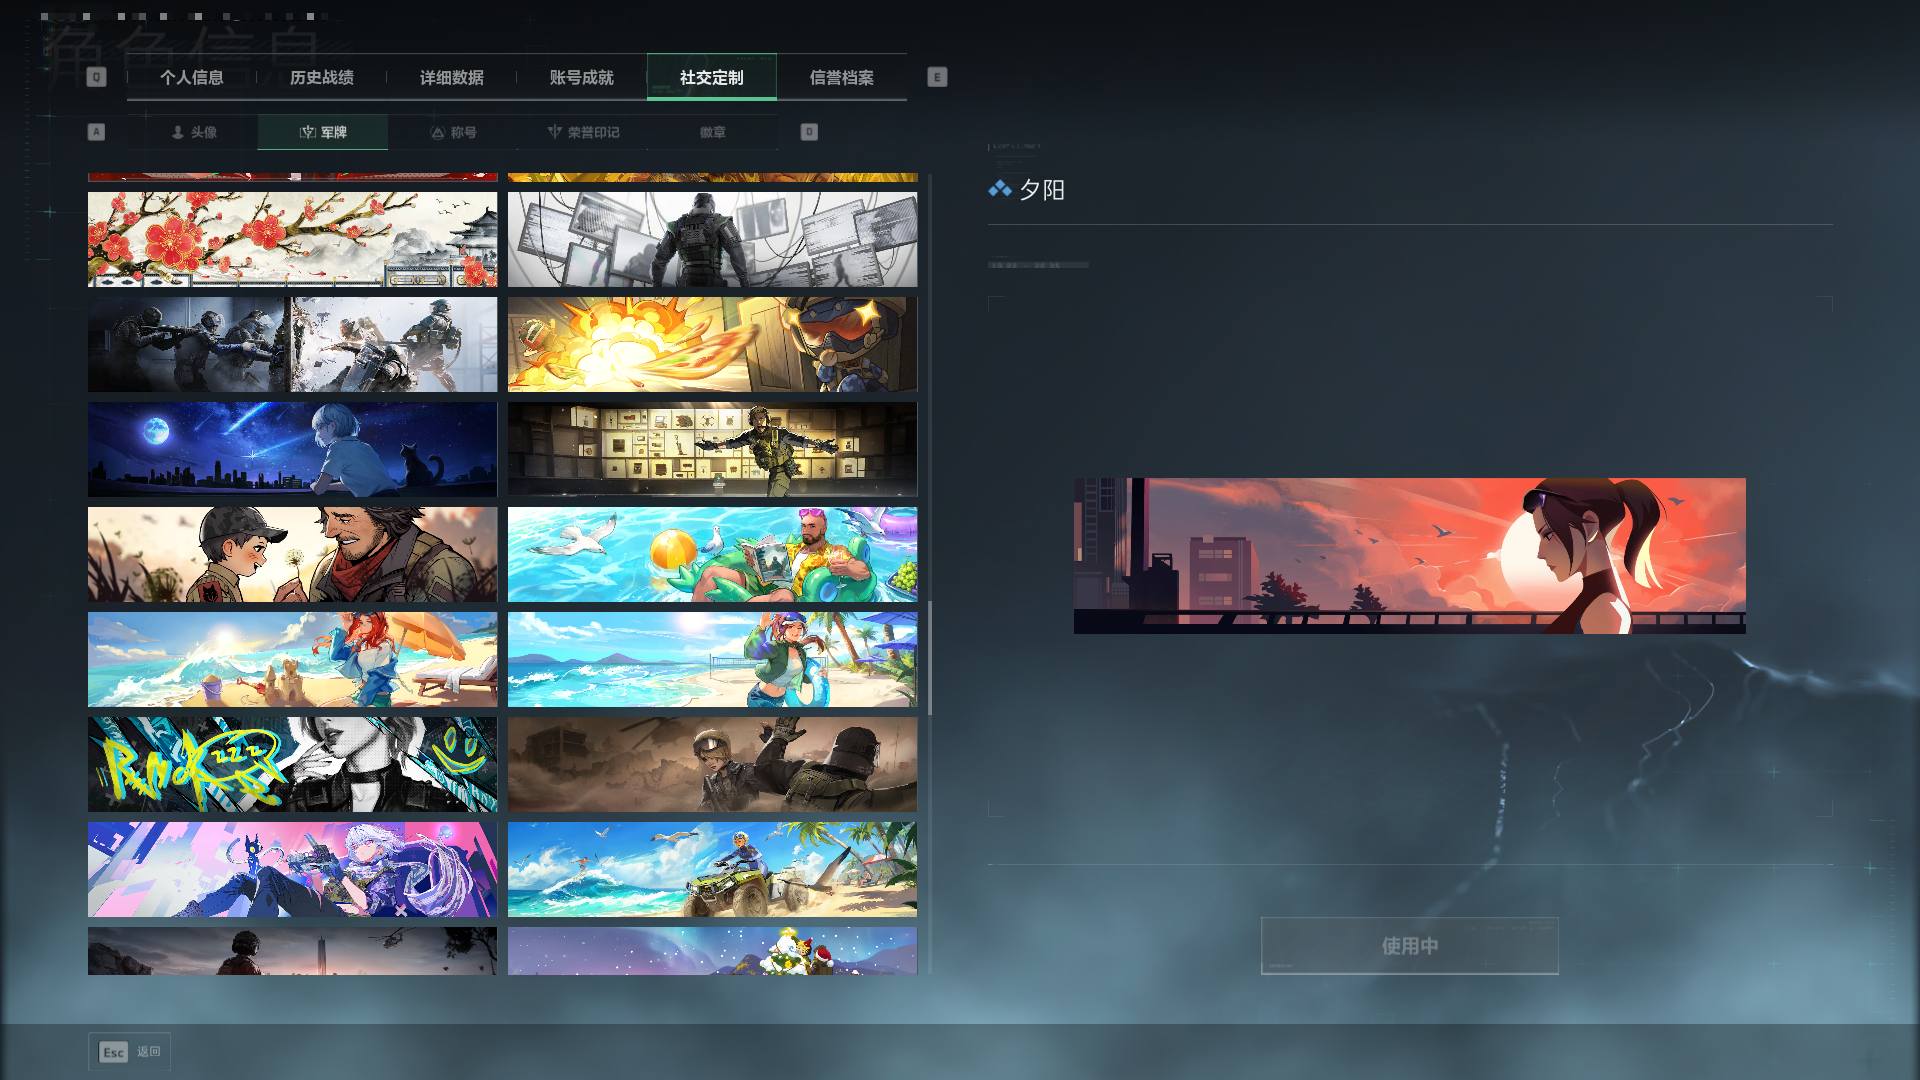
Task: Click the 夕阳 sunset banner preview
Action: point(1409,556)
